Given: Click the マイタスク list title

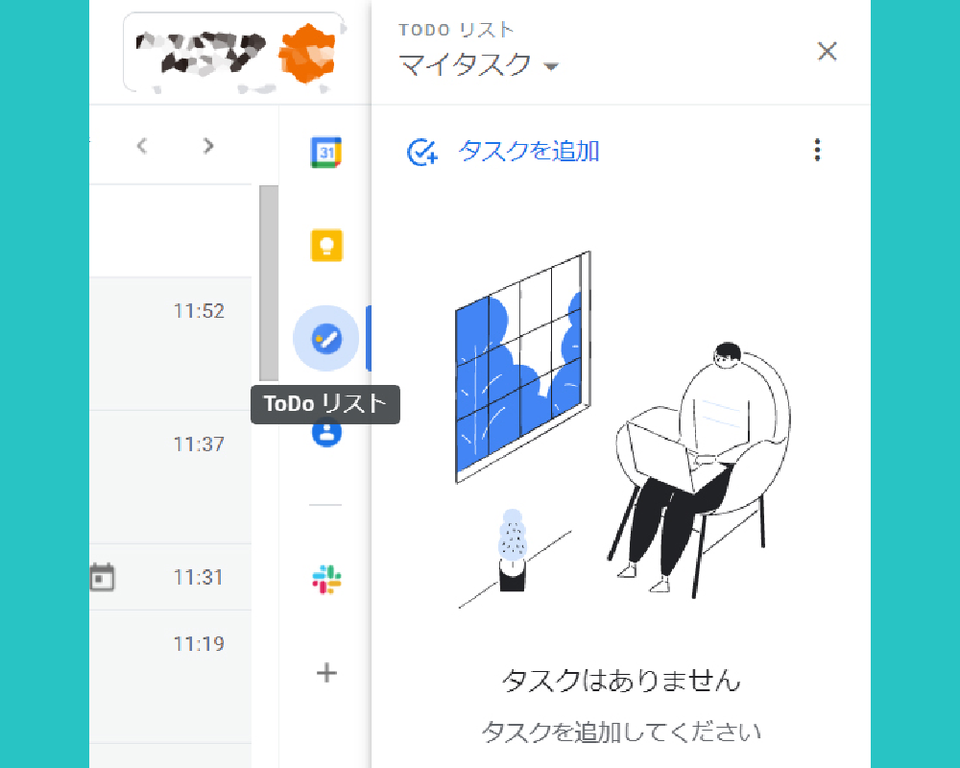Looking at the screenshot, I should tap(465, 64).
